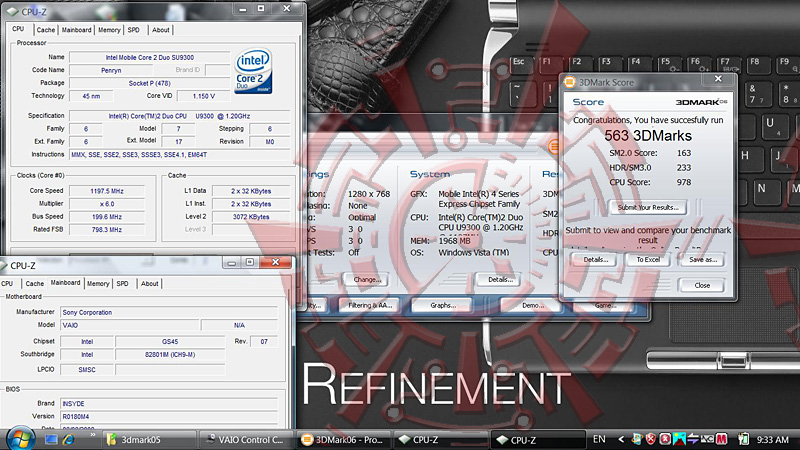
Task: Click the Bus Speed value 199.6 MHz
Action: [x=107, y=217]
